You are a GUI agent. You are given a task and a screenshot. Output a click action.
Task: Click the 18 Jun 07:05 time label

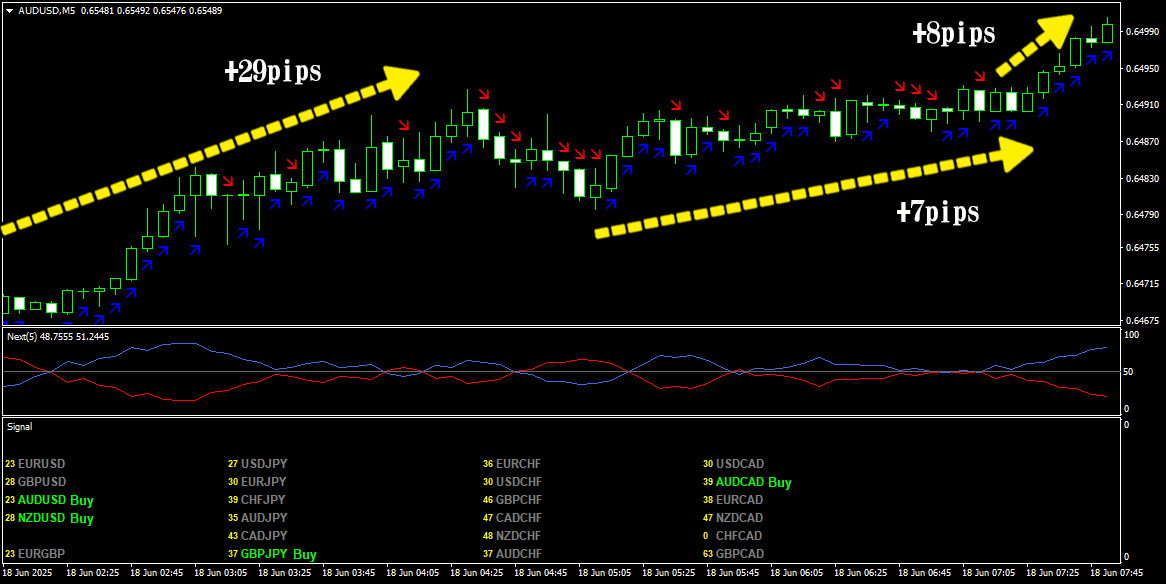click(989, 574)
